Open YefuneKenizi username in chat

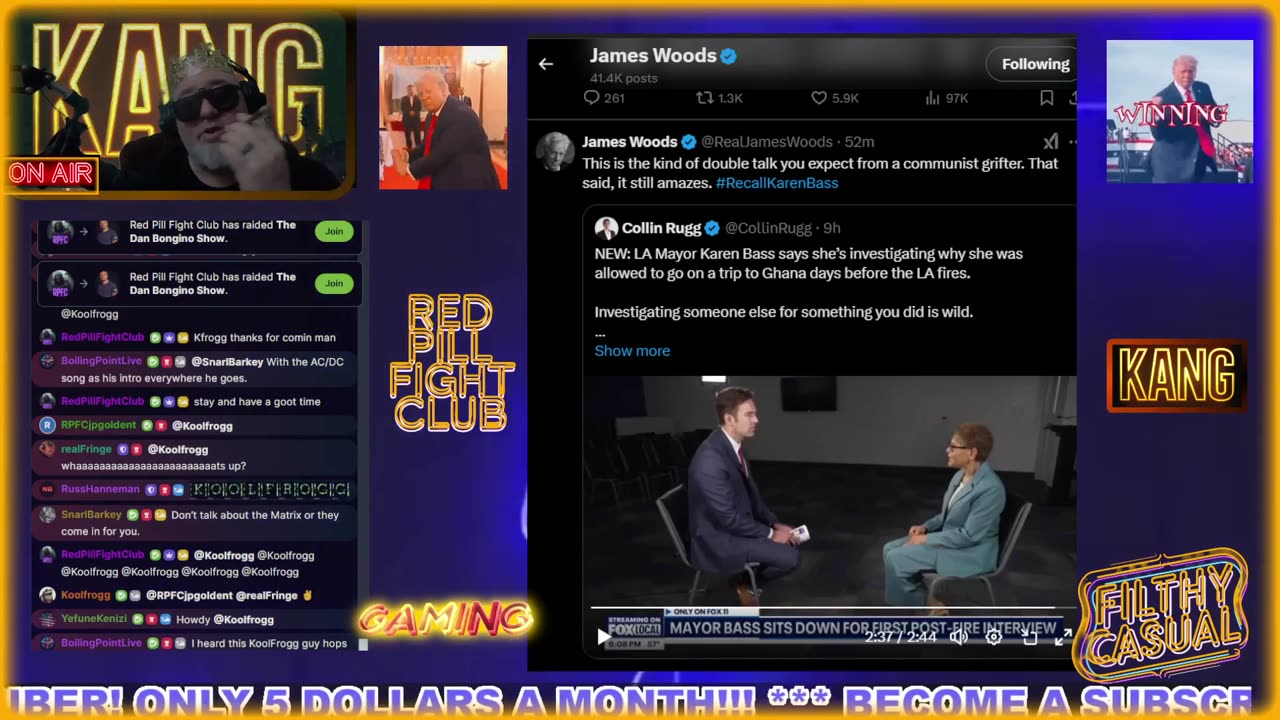[94, 619]
